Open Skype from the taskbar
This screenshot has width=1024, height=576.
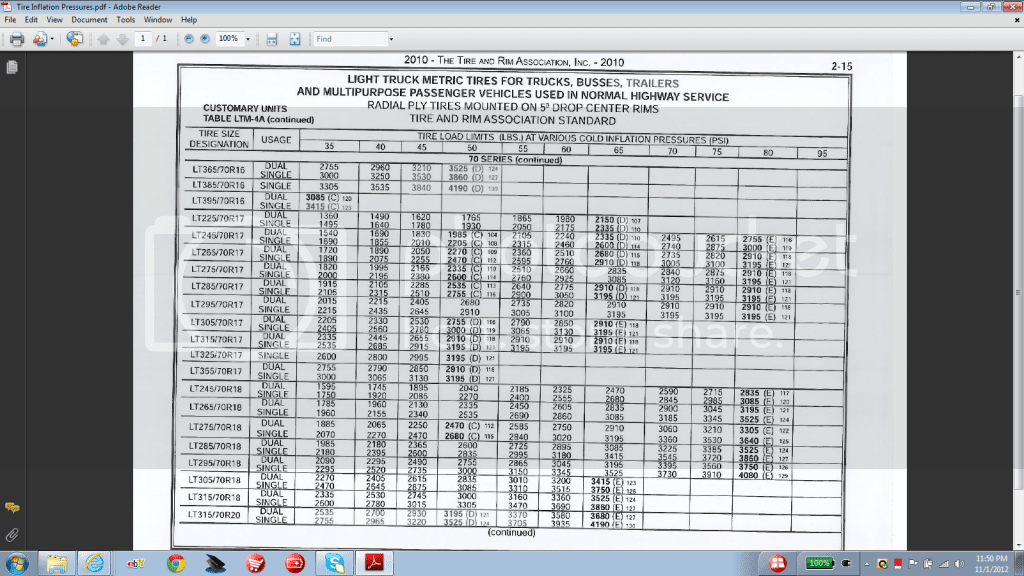(334, 564)
